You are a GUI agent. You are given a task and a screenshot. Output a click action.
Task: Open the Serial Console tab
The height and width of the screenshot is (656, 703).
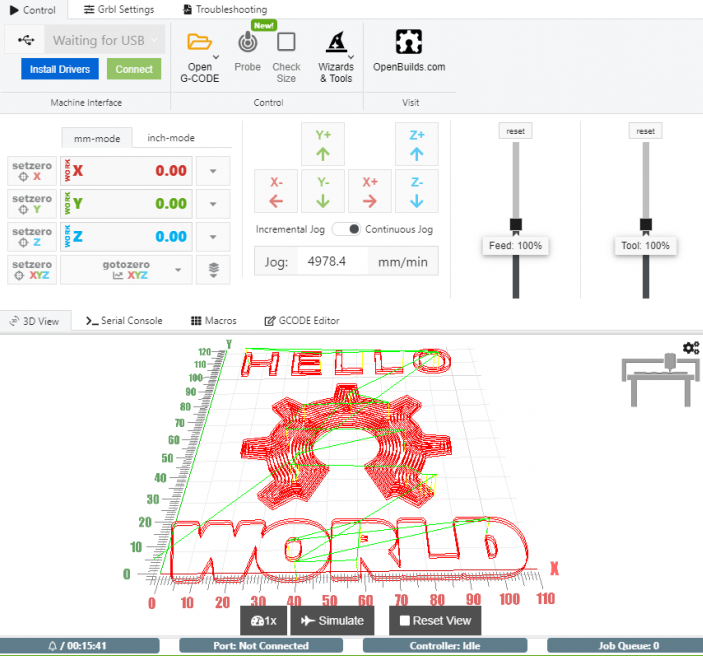124,321
